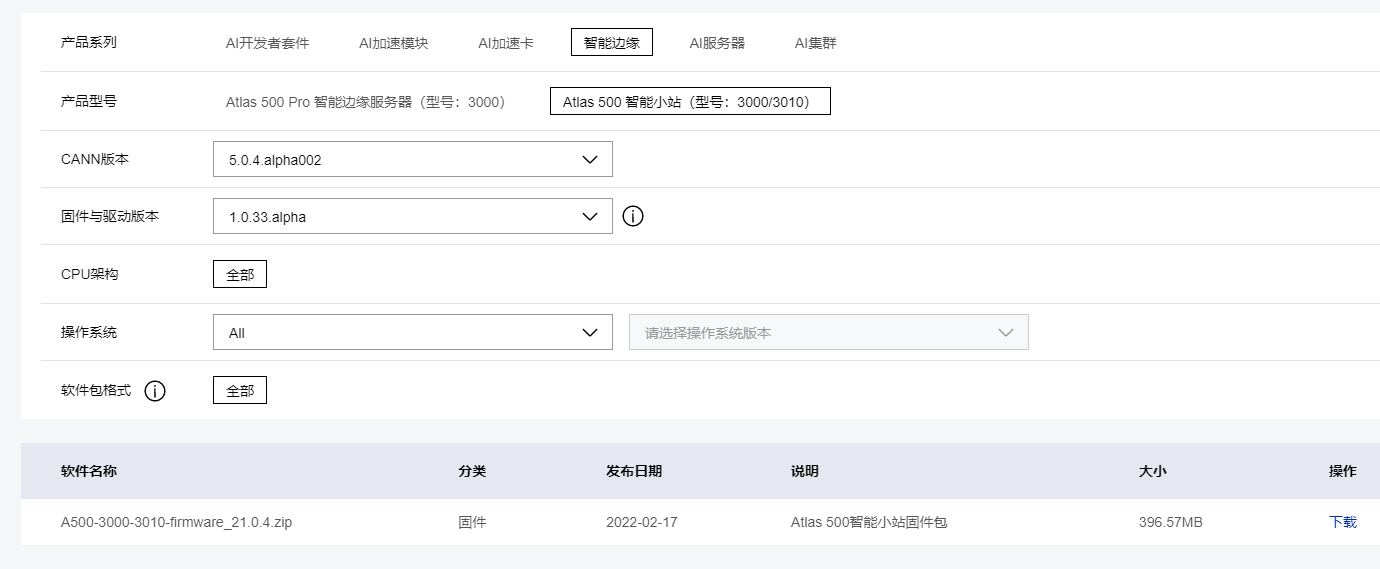Select the AI开发者套件 product series
The width and height of the screenshot is (1380, 569).
(267, 43)
